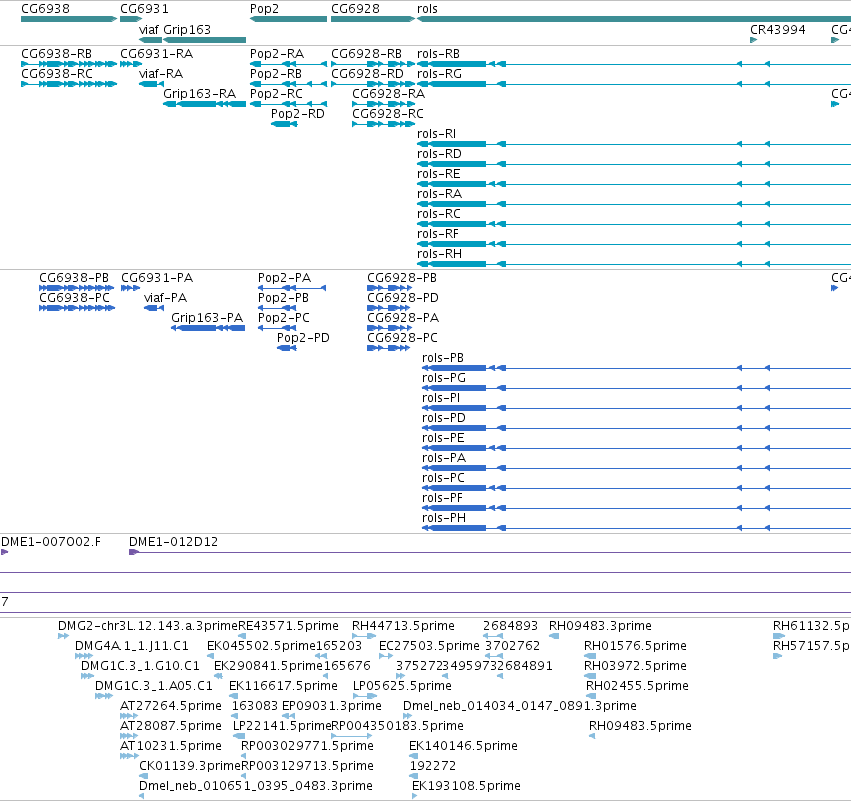Click transcript label CG6938-RB
Viewport: 851px width, 801px height.
[56, 54]
